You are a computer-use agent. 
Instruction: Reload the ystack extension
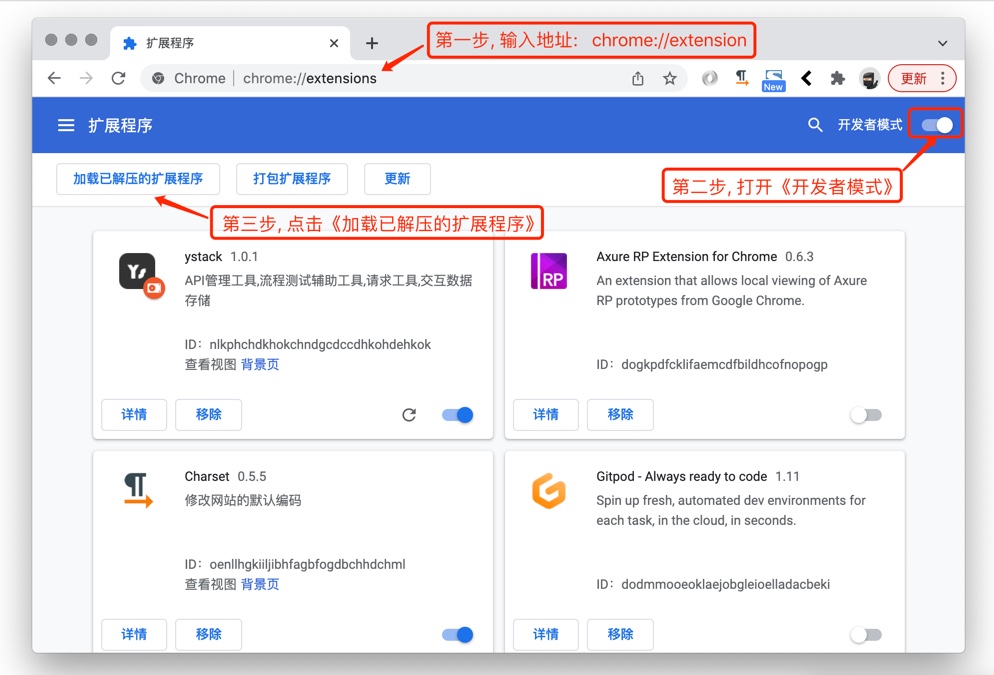409,415
